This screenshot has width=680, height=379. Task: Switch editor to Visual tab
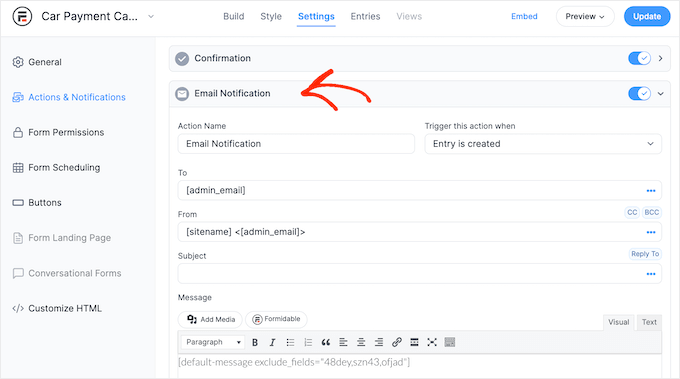click(618, 322)
